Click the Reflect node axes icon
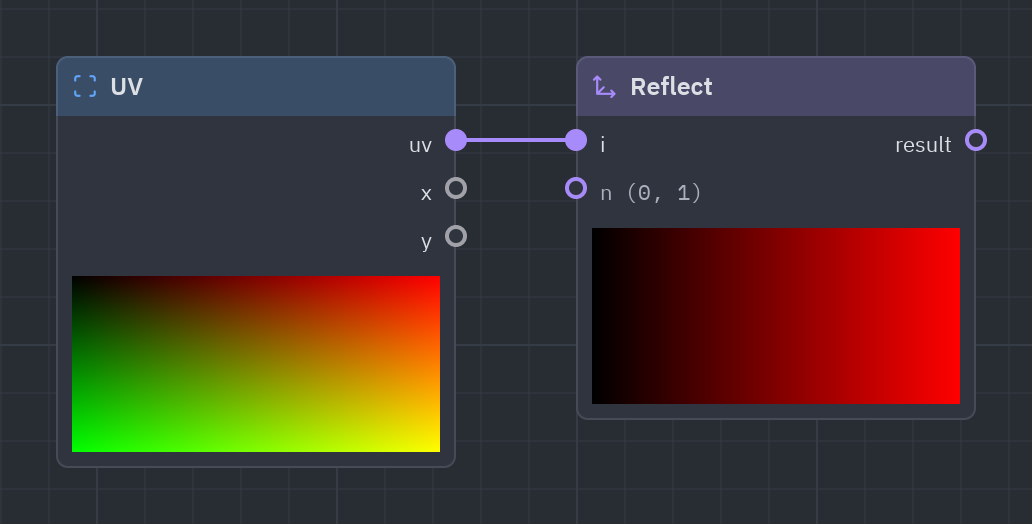 point(604,86)
